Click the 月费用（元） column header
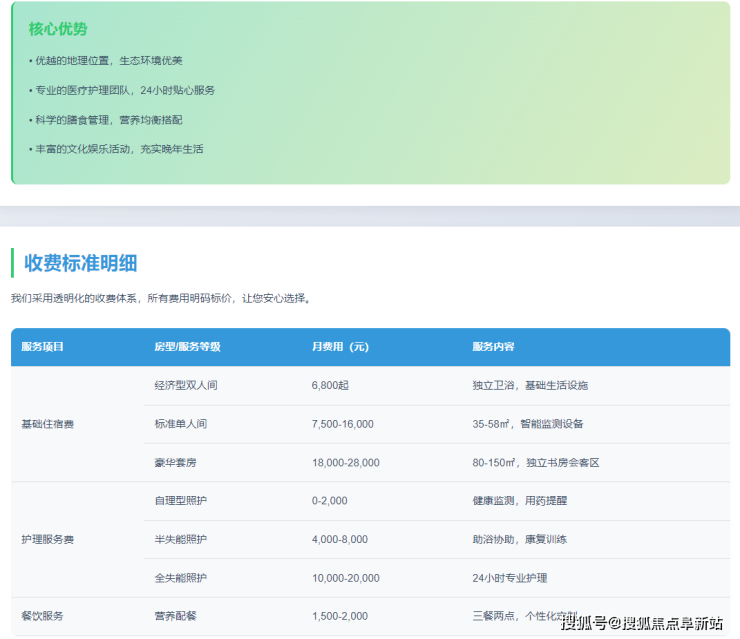 [340, 347]
